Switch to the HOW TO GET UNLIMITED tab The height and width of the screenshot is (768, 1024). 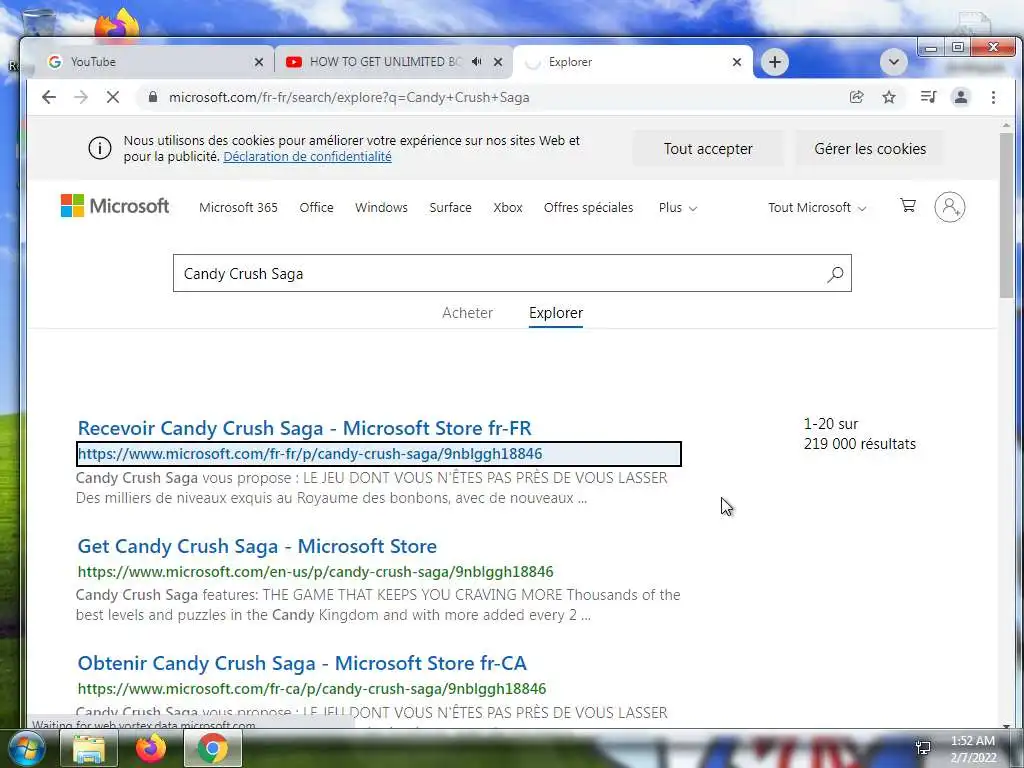pyautogui.click(x=385, y=62)
